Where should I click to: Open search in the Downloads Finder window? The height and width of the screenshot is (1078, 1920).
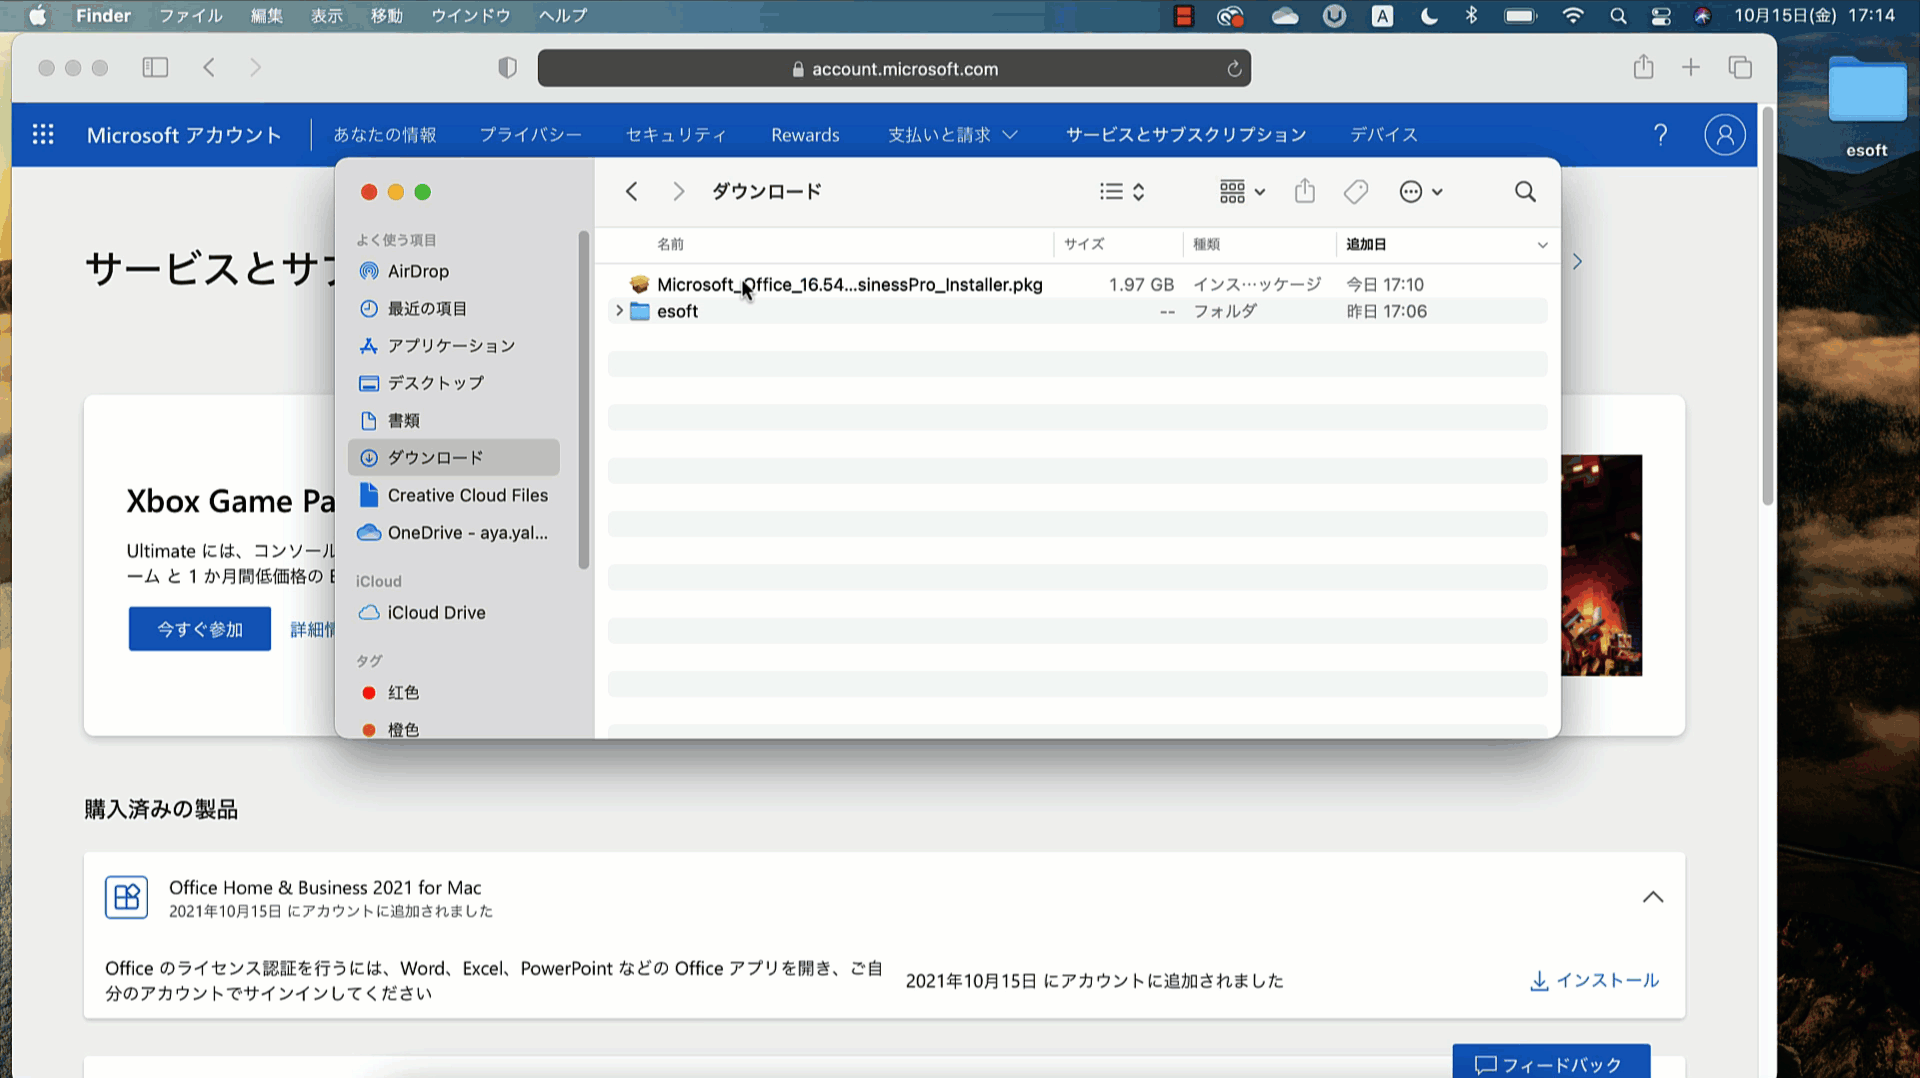1524,191
